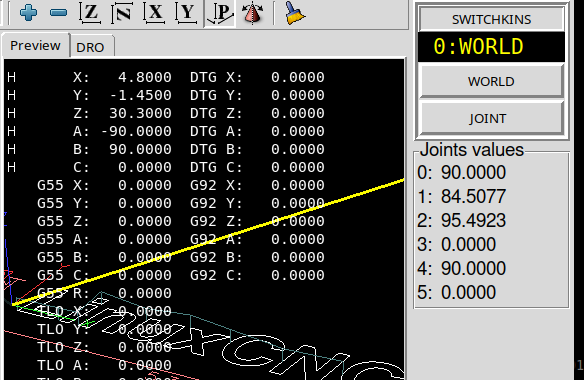Click joint 1 value 84.5077
The image size is (584, 380).
473,196
